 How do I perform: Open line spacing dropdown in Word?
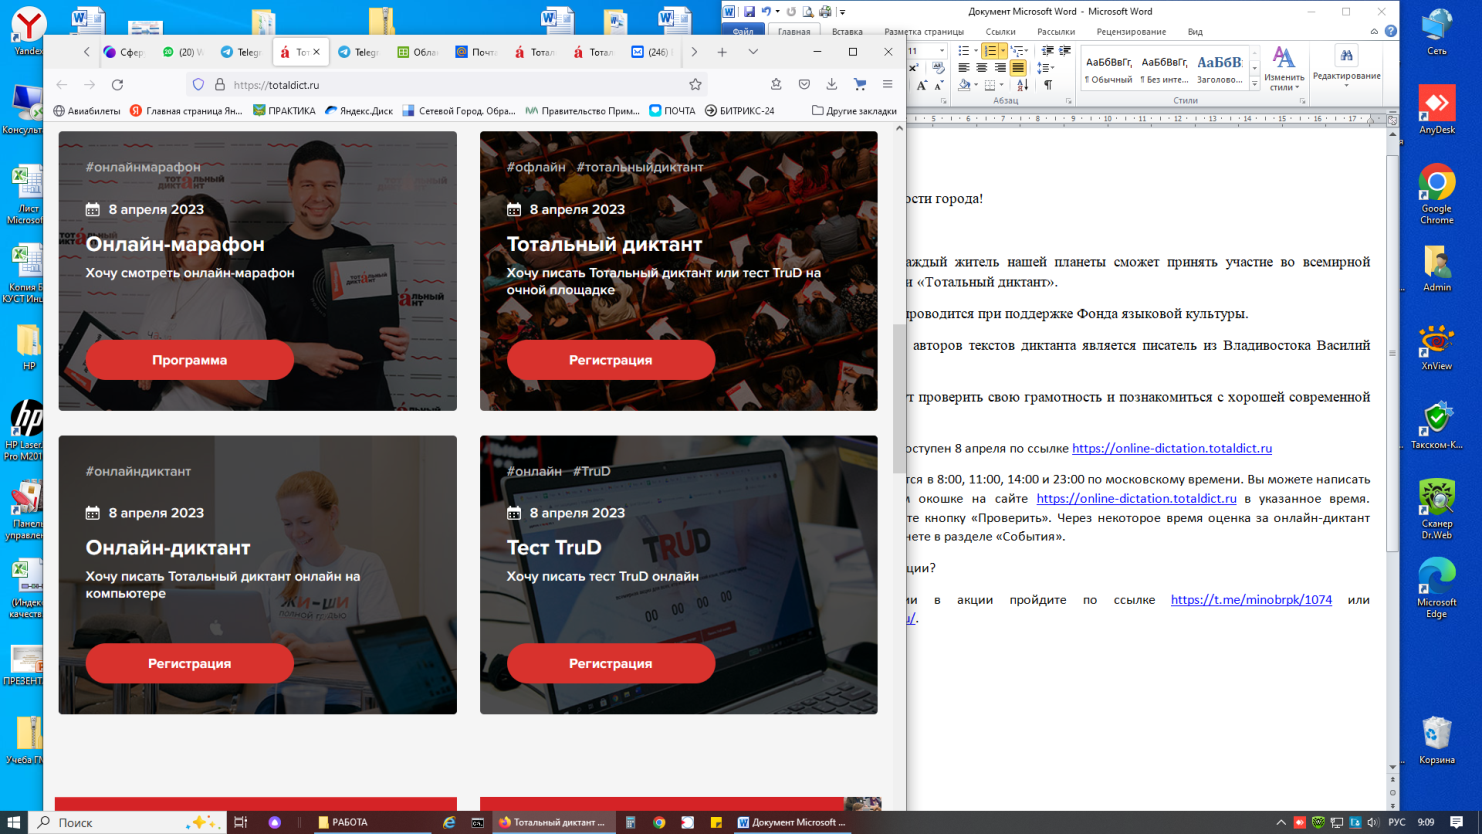1045,68
